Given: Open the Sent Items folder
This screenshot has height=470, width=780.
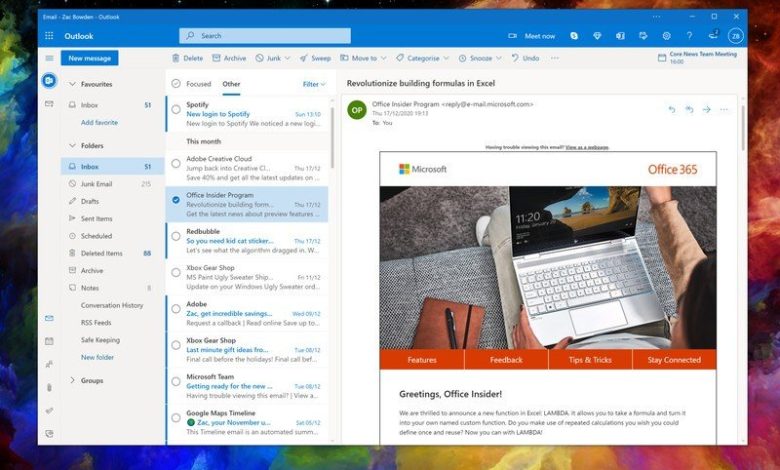Looking at the screenshot, I should [112, 218].
